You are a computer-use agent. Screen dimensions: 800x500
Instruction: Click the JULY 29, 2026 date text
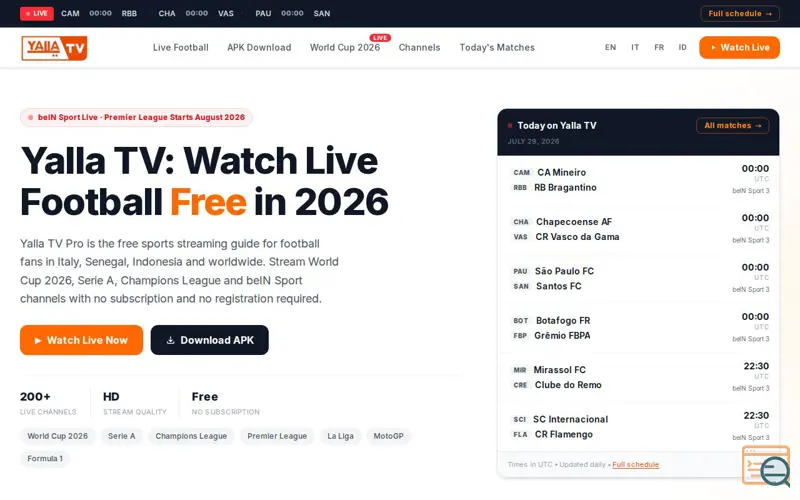coord(533,141)
